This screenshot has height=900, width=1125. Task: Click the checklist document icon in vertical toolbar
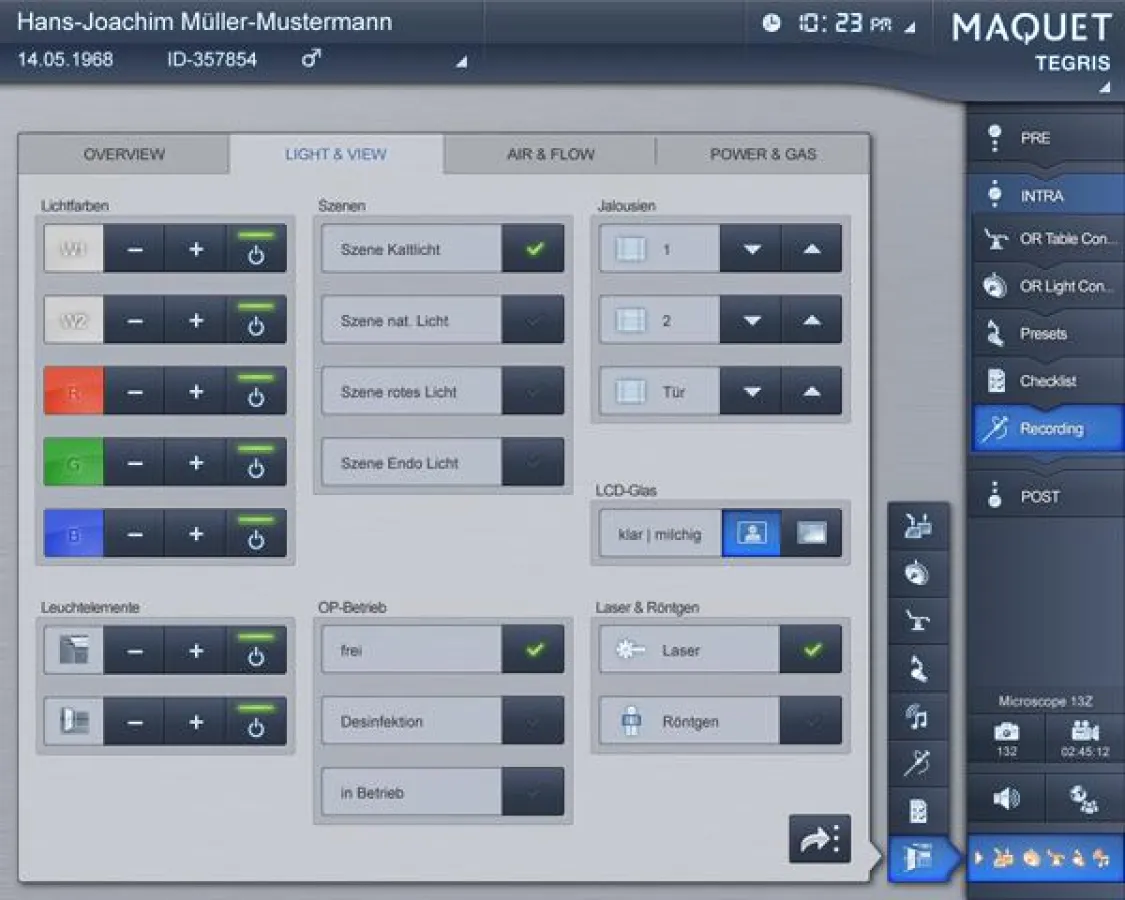(x=918, y=811)
